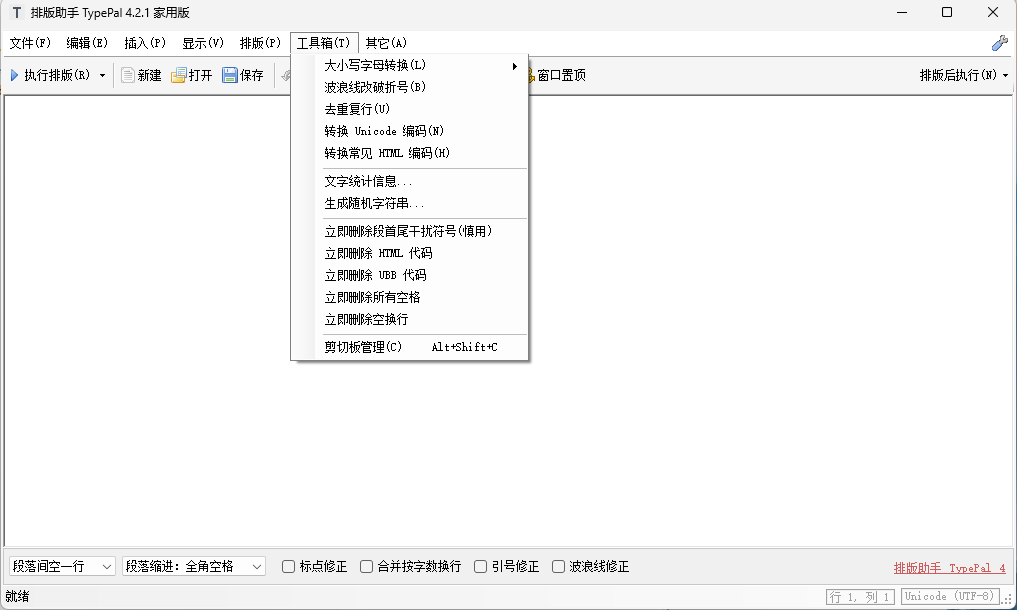
Task: Open 生成随机字符串 dialog
Action: coord(410,203)
